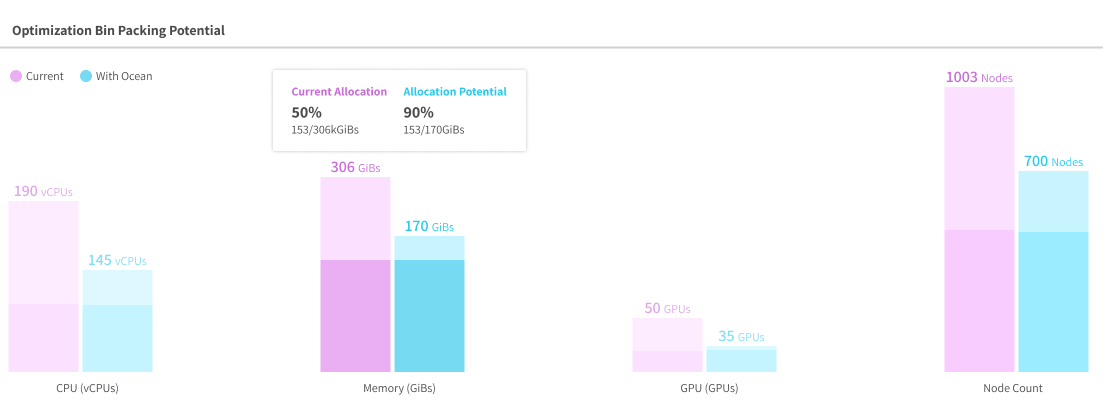This screenshot has height=417, width=1110.
Task: Click Current Allocation heading in tooltip
Action: coord(339,92)
